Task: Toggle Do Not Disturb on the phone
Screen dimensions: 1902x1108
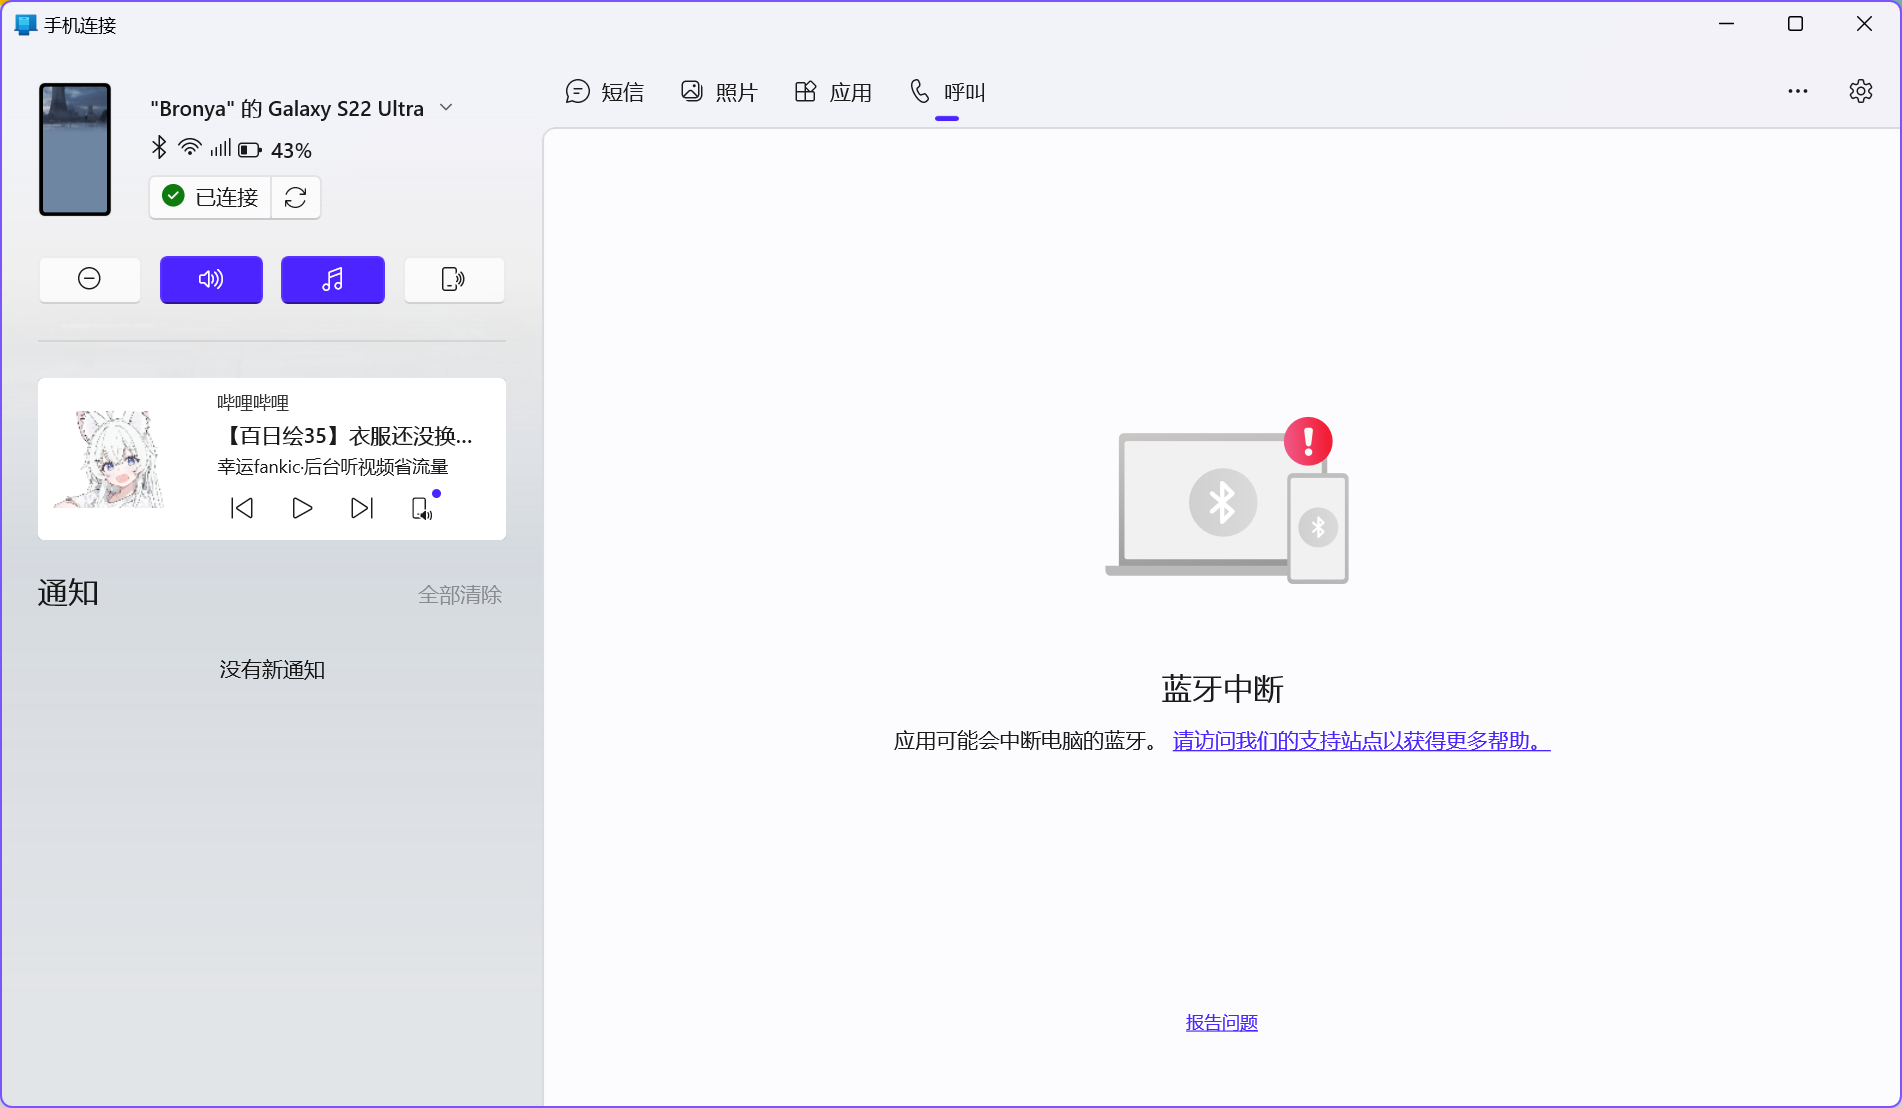Action: click(90, 279)
